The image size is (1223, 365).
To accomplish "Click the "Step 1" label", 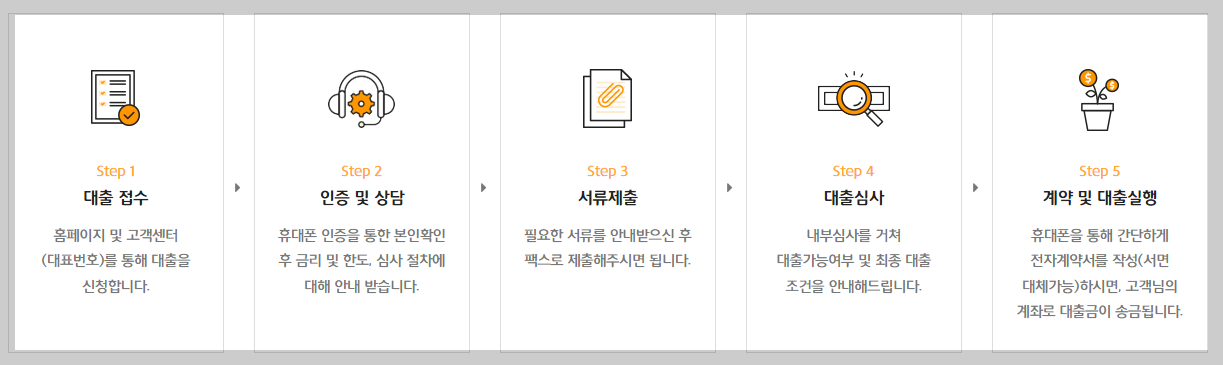I will click(116, 171).
